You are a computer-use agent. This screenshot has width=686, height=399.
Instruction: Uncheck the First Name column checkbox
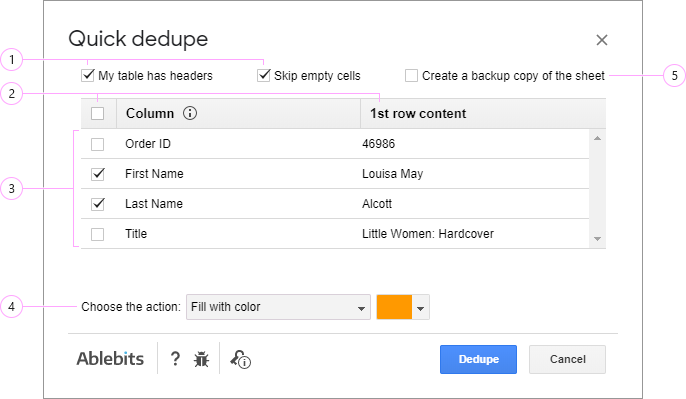click(x=98, y=174)
